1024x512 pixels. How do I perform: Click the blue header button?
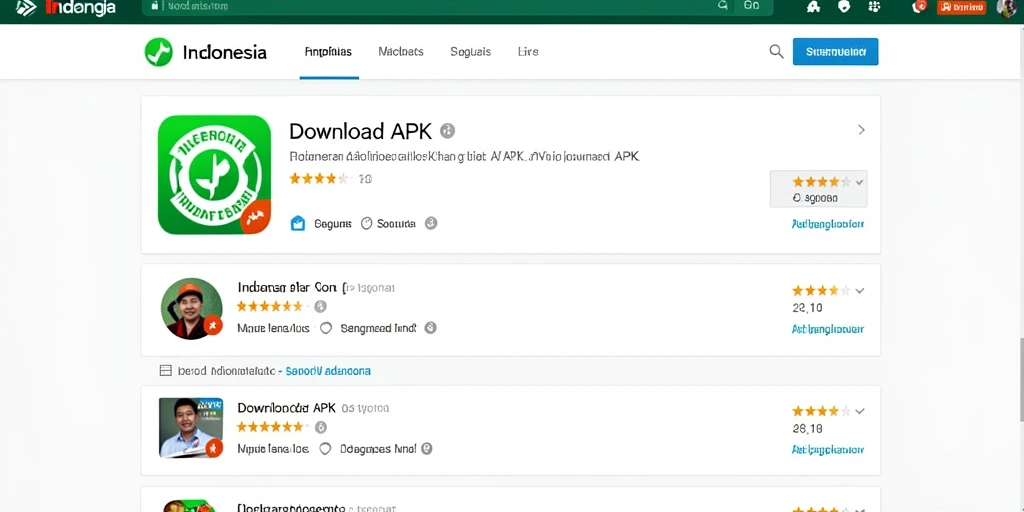(835, 52)
